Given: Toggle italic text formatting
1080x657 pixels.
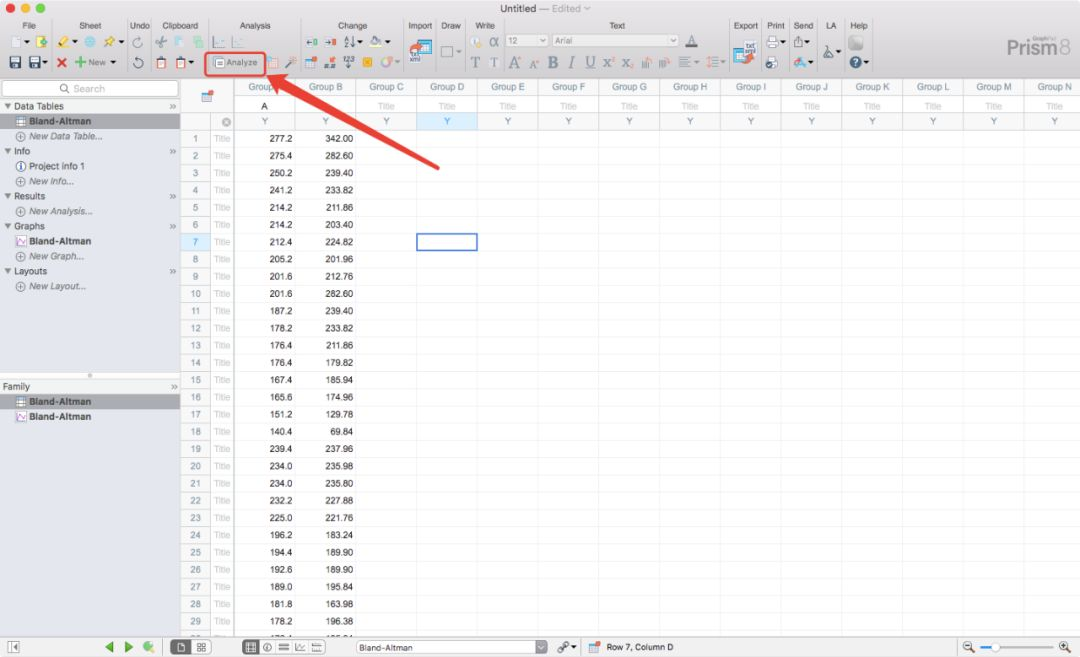Looking at the screenshot, I should [x=571, y=61].
